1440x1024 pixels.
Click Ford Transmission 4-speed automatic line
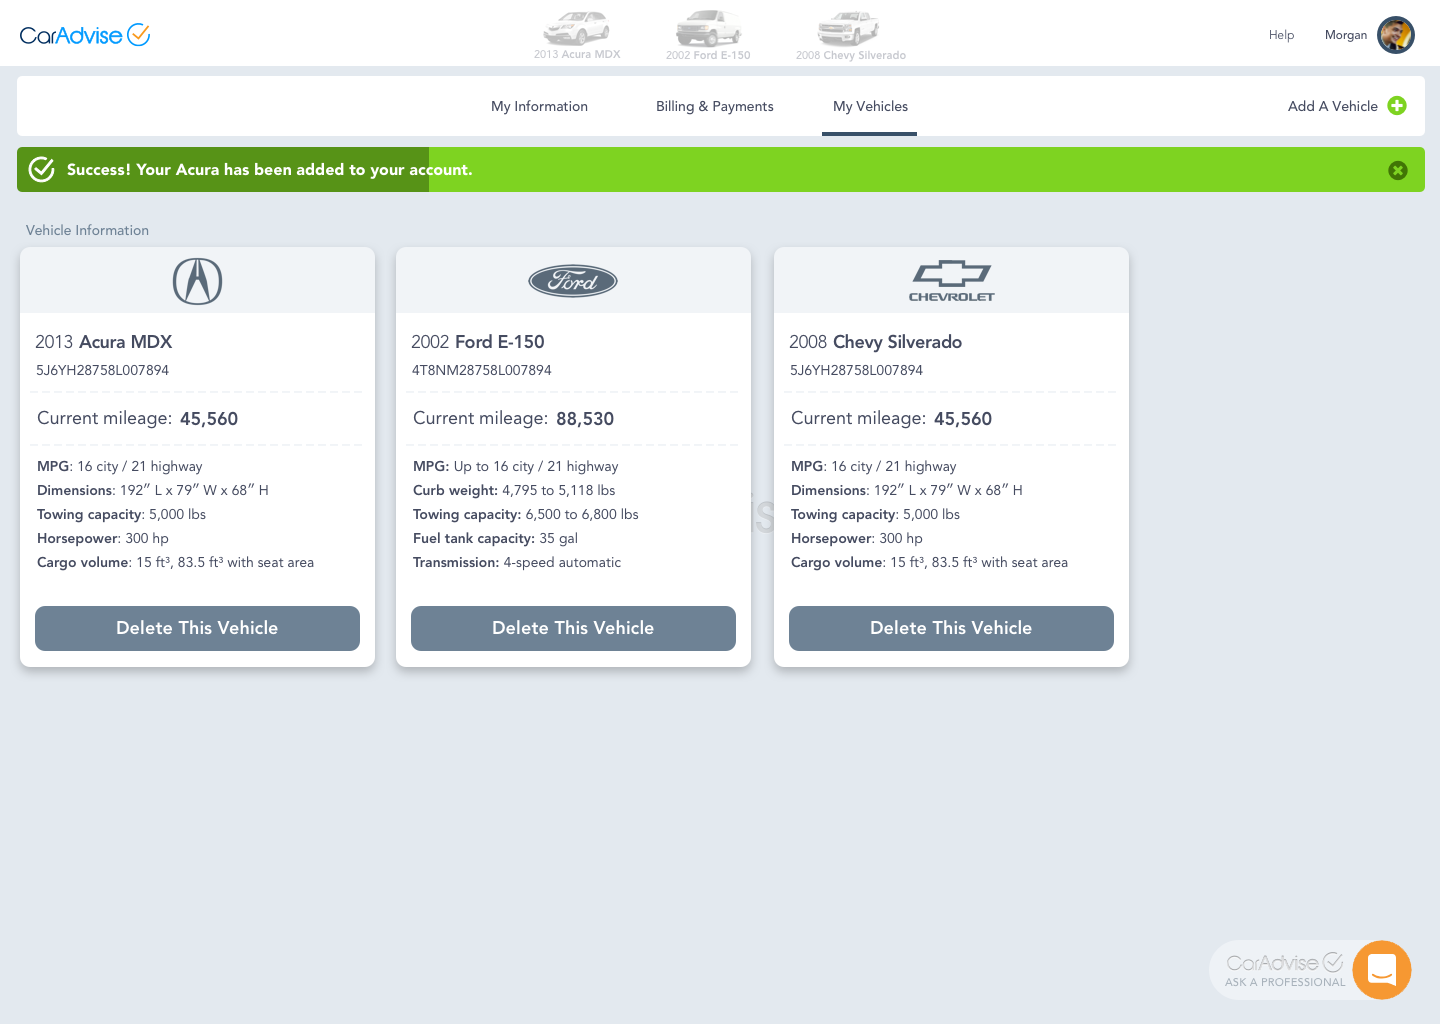tap(517, 562)
